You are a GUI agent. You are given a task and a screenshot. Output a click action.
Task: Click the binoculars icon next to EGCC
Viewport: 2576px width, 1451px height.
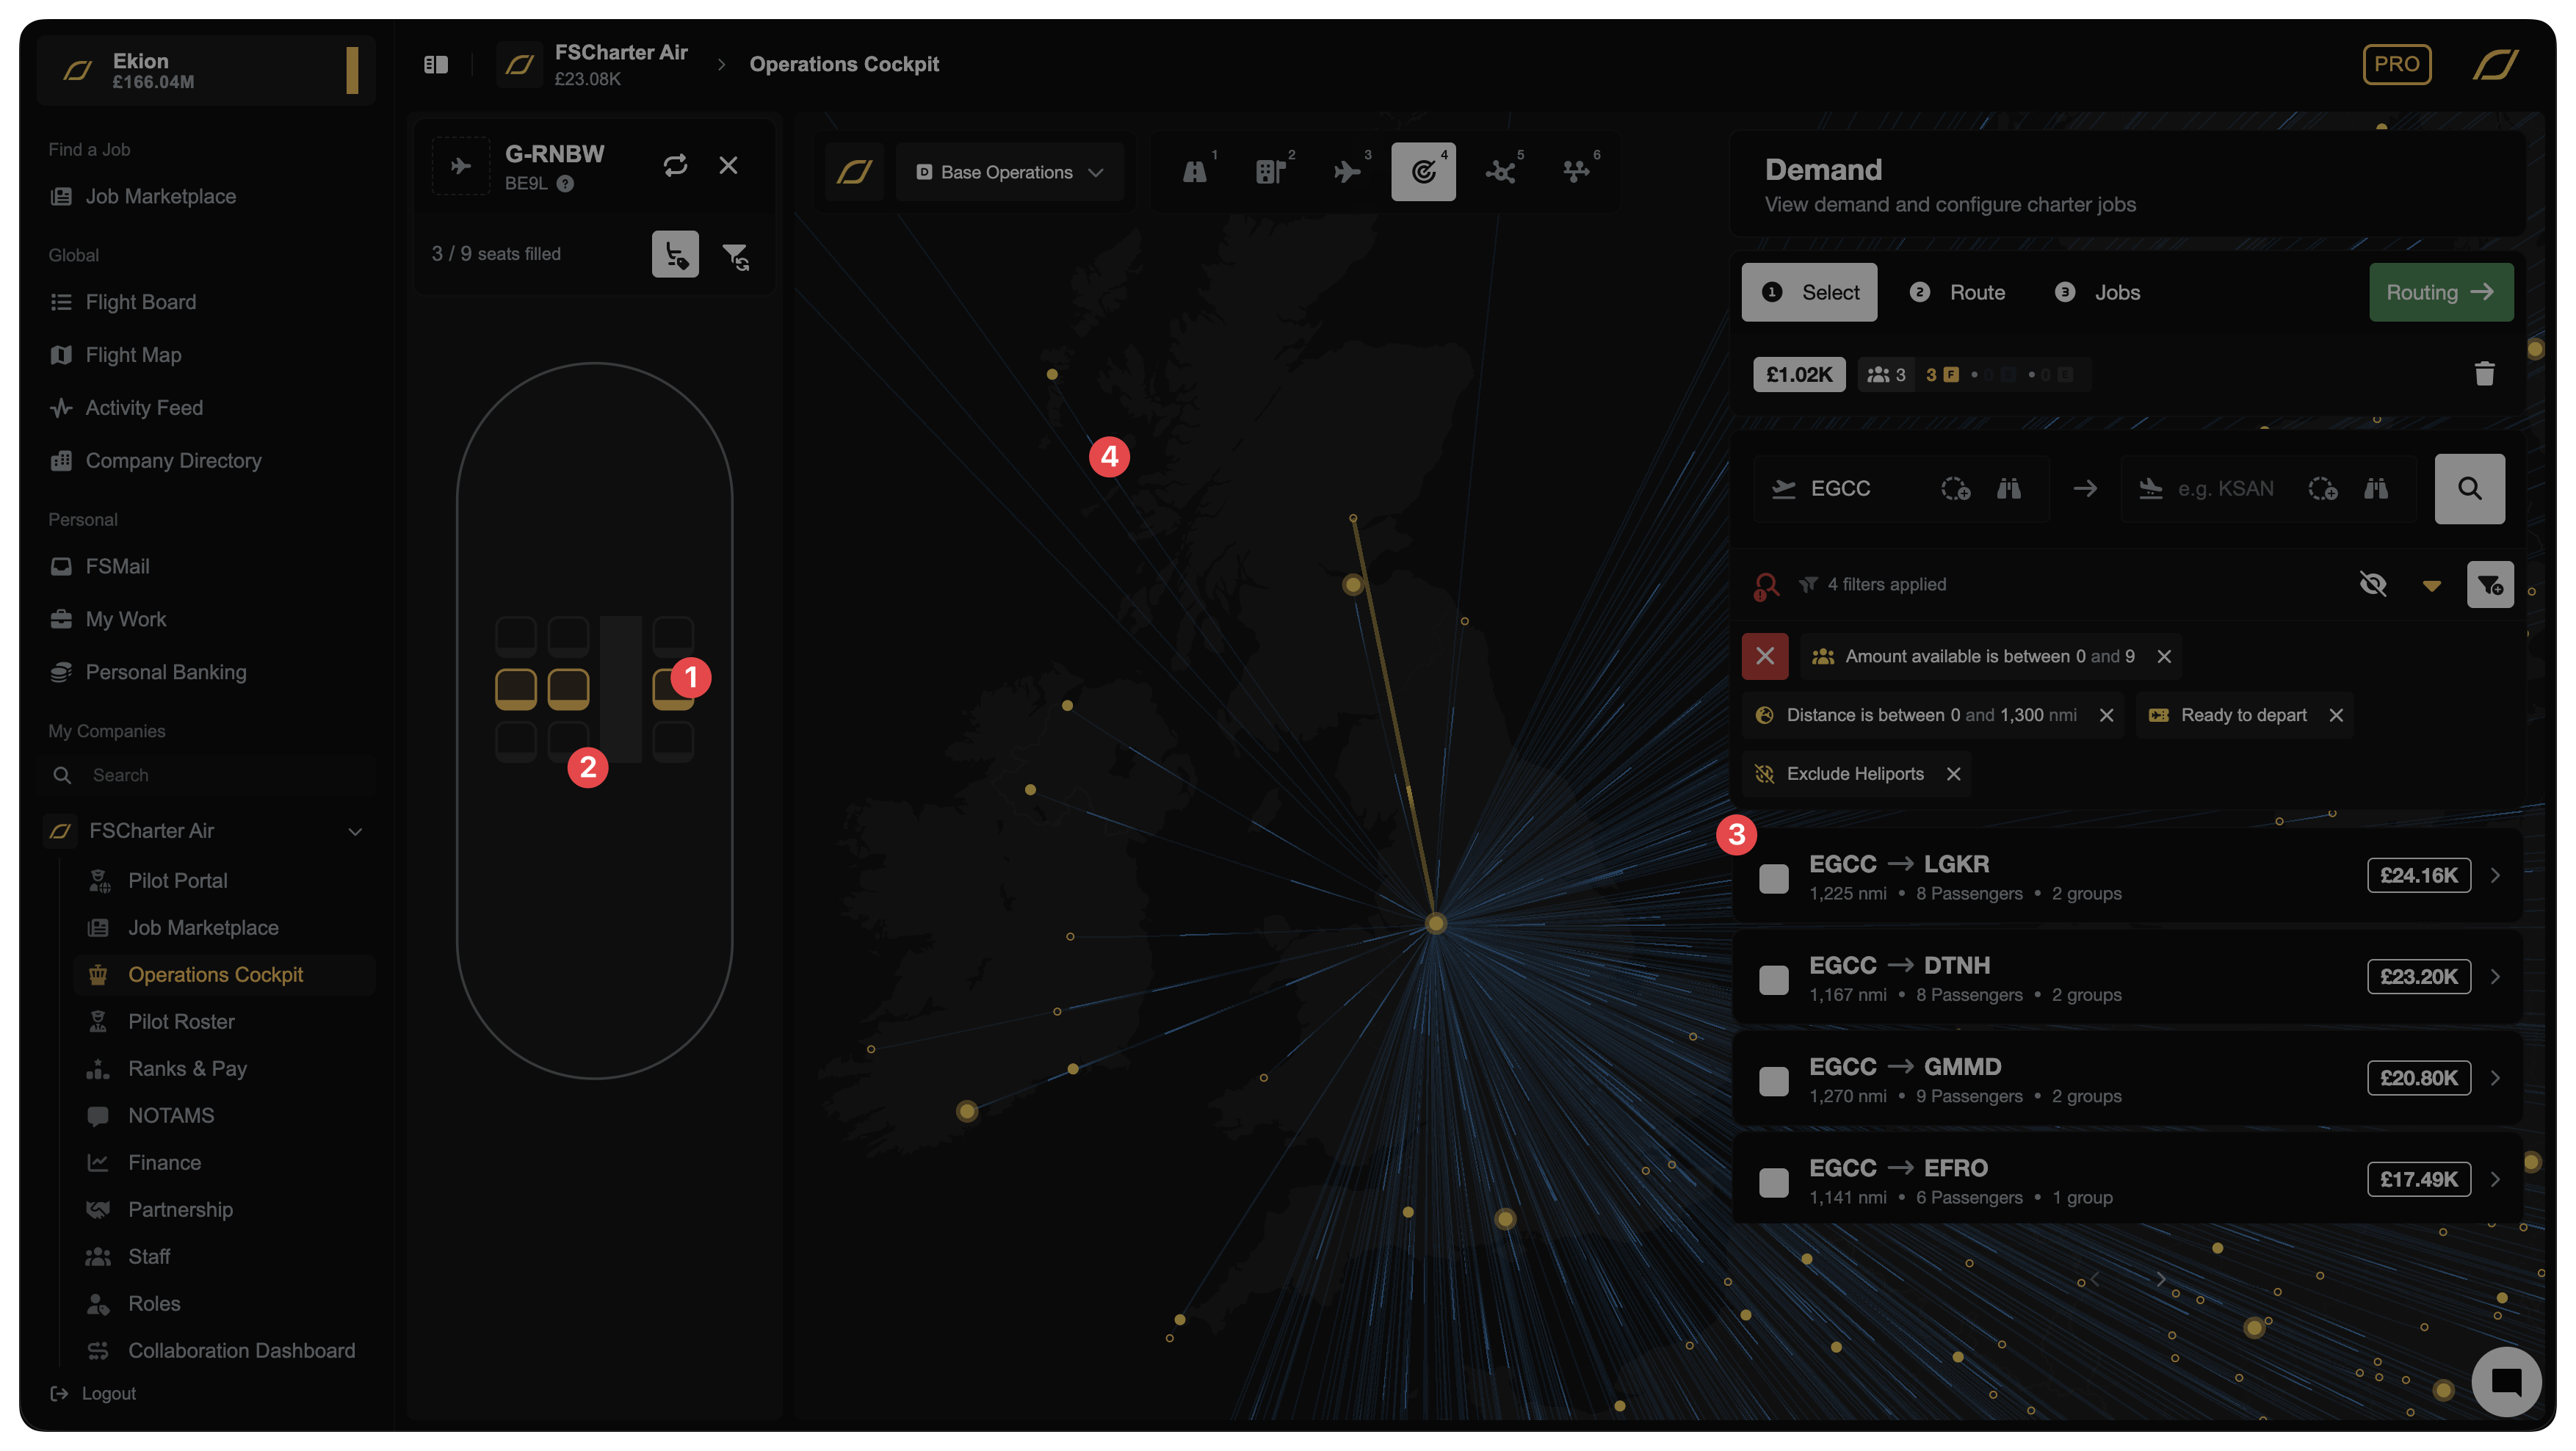tap(2008, 489)
